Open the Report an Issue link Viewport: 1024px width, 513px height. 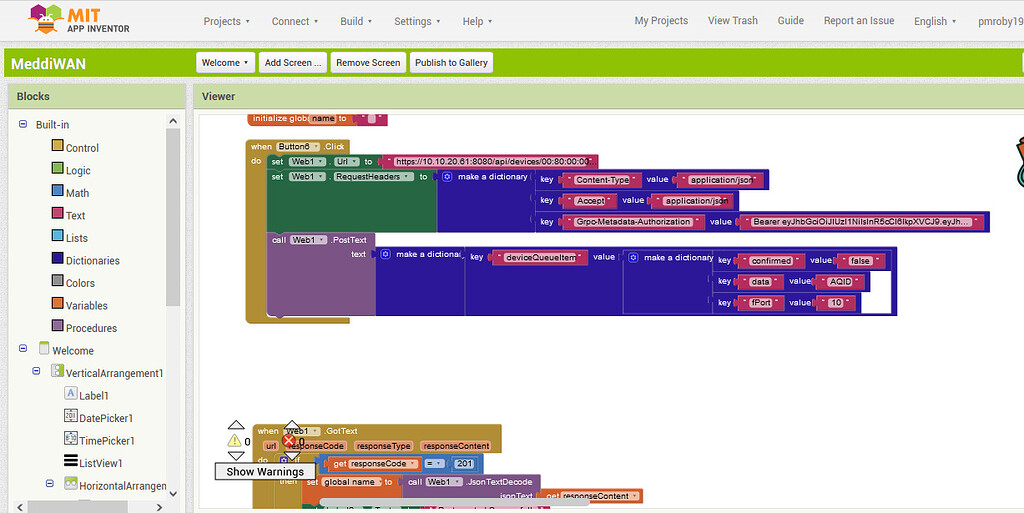pos(858,21)
